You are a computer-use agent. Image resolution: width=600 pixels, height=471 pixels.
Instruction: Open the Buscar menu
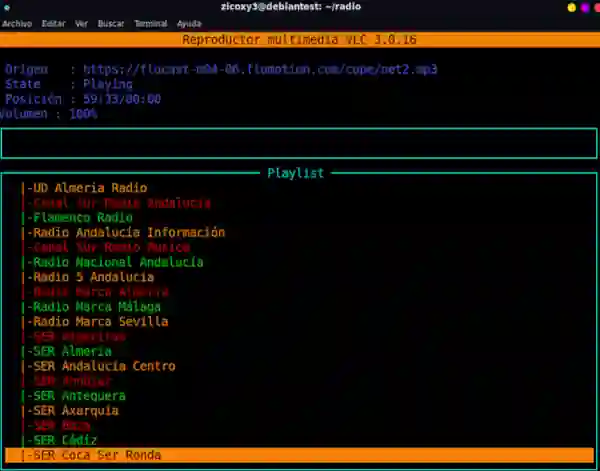click(x=111, y=23)
